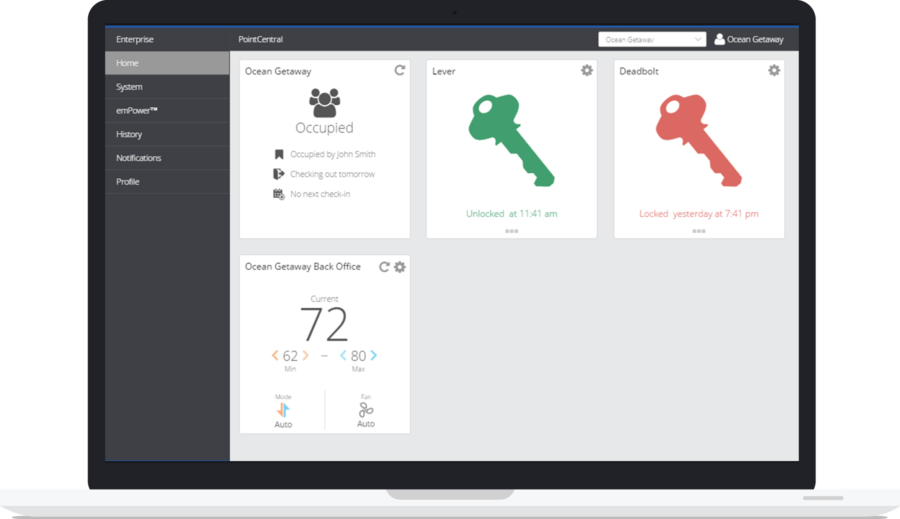This screenshot has width=900, height=519.
Task: Increase the minimum temperature of 62
Action: pos(305,355)
